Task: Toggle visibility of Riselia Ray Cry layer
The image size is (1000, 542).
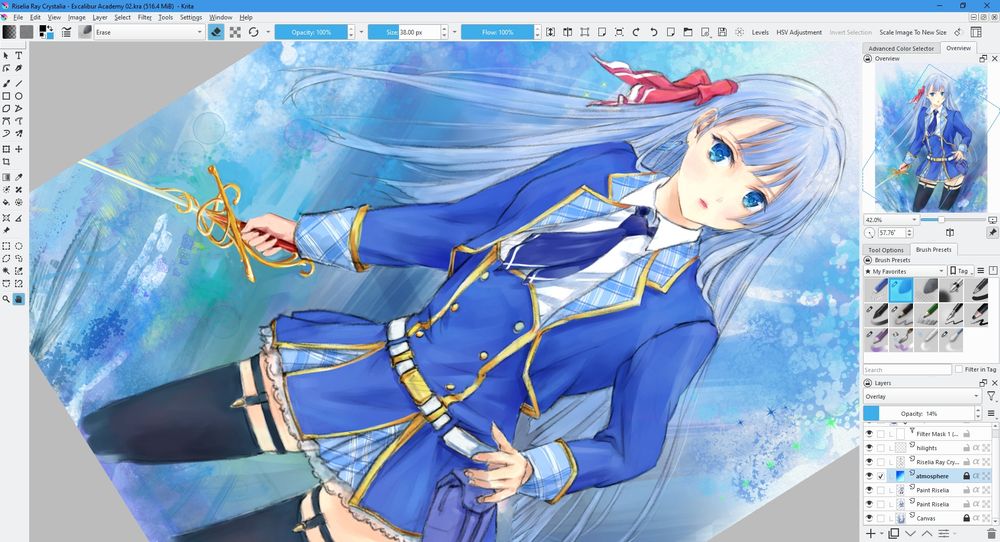Action: pyautogui.click(x=869, y=462)
